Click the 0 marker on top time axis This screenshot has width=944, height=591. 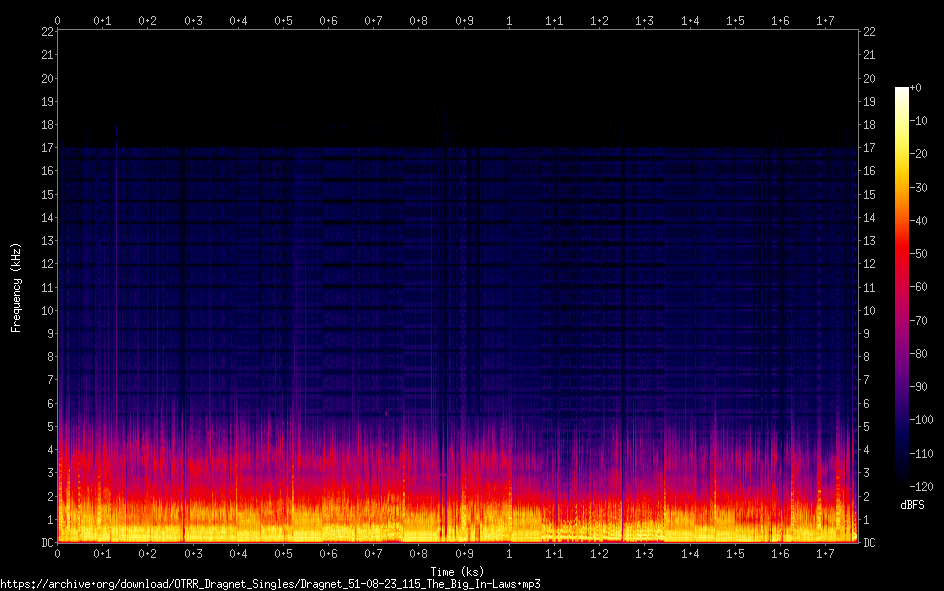pos(58,20)
